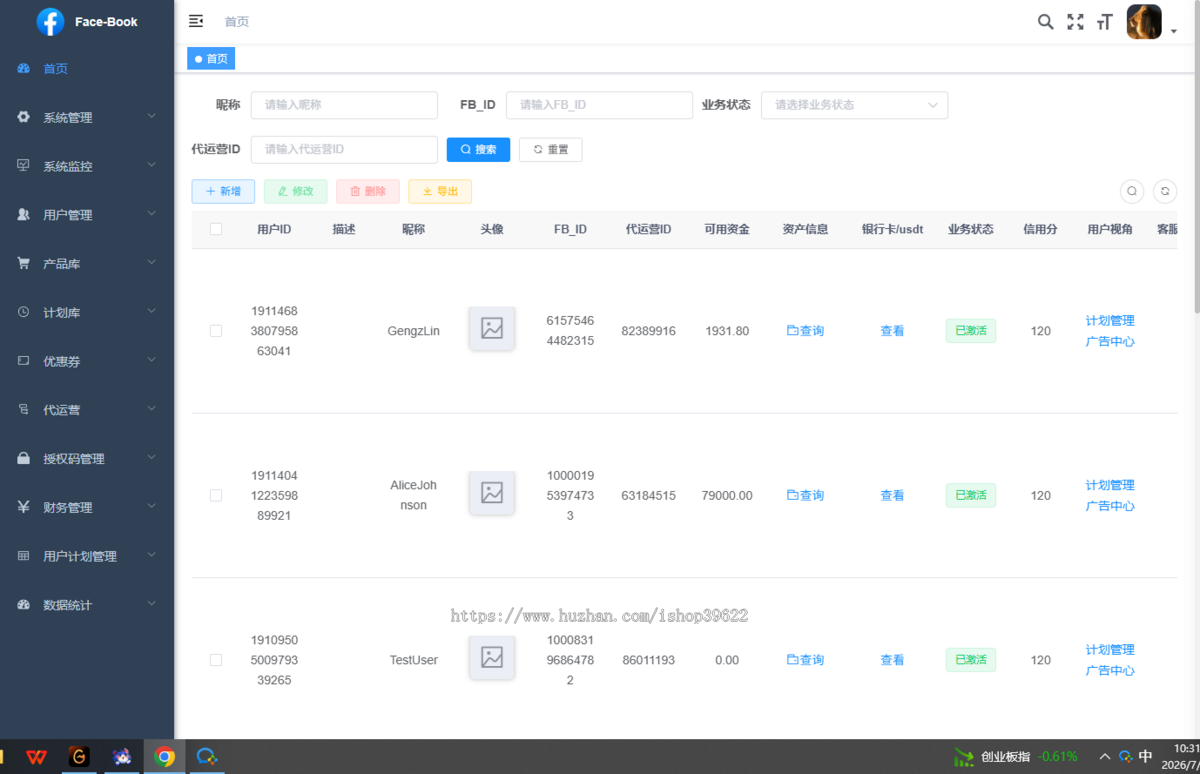Expand the 财务管理 sidebar menu
This screenshot has width=1200, height=774.
pyautogui.click(x=87, y=507)
